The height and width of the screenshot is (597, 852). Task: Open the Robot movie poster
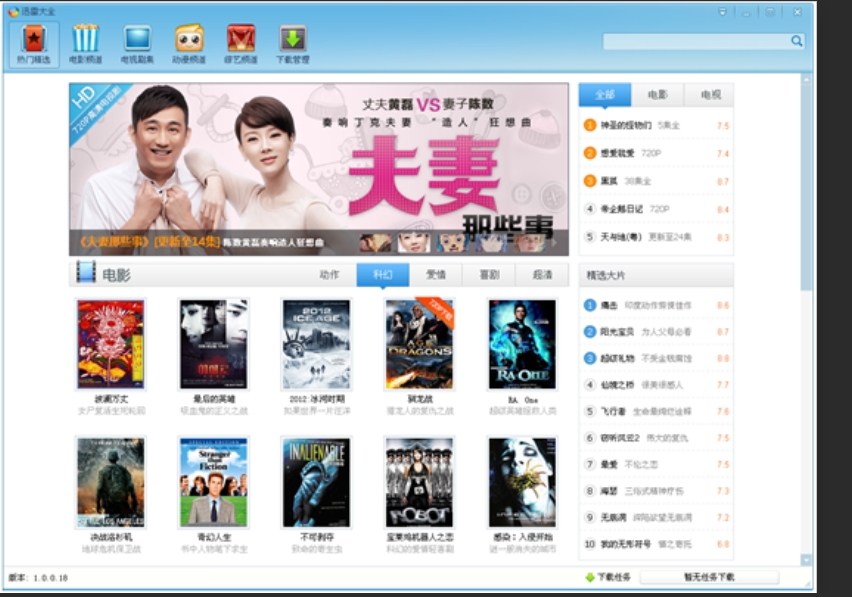coord(419,482)
